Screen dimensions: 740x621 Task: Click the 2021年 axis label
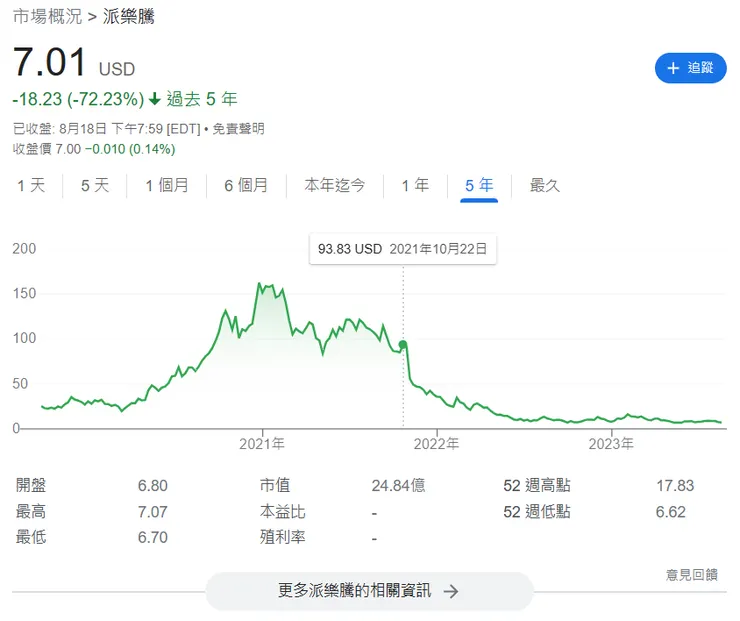coord(262,444)
